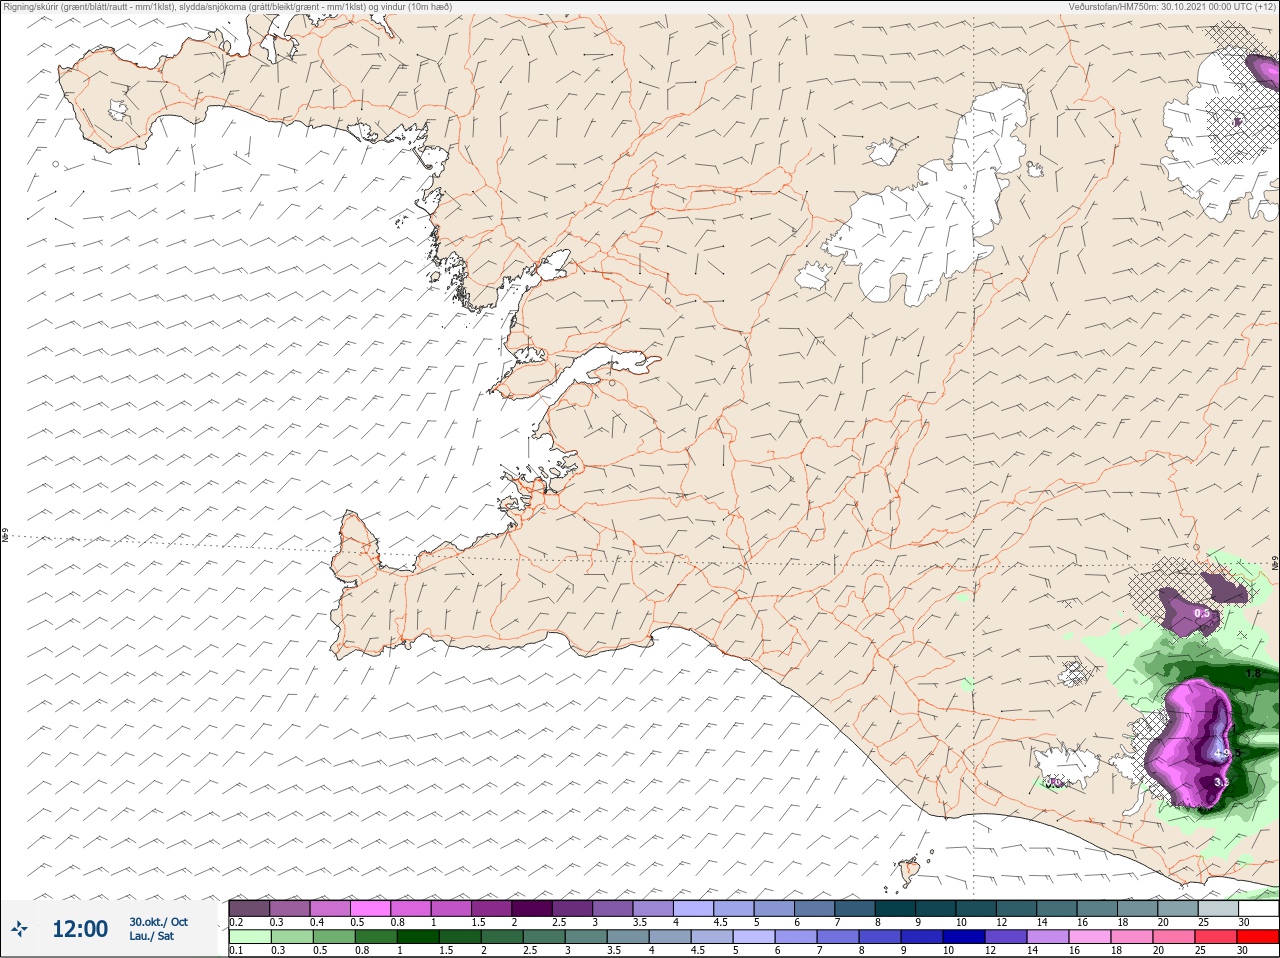Pick the 9 dark teal snow scale swatch
Screen dimensions: 1280x958
point(937,909)
